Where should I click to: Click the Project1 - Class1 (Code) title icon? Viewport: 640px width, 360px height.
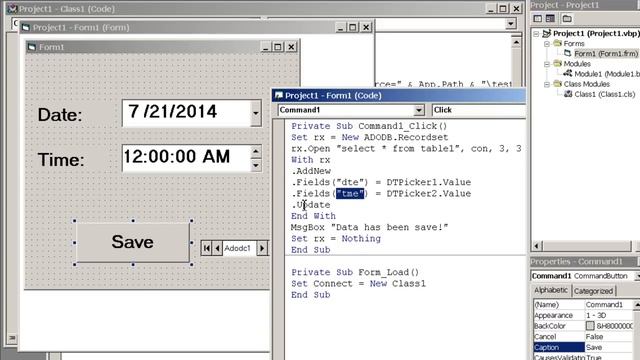pos(12,9)
